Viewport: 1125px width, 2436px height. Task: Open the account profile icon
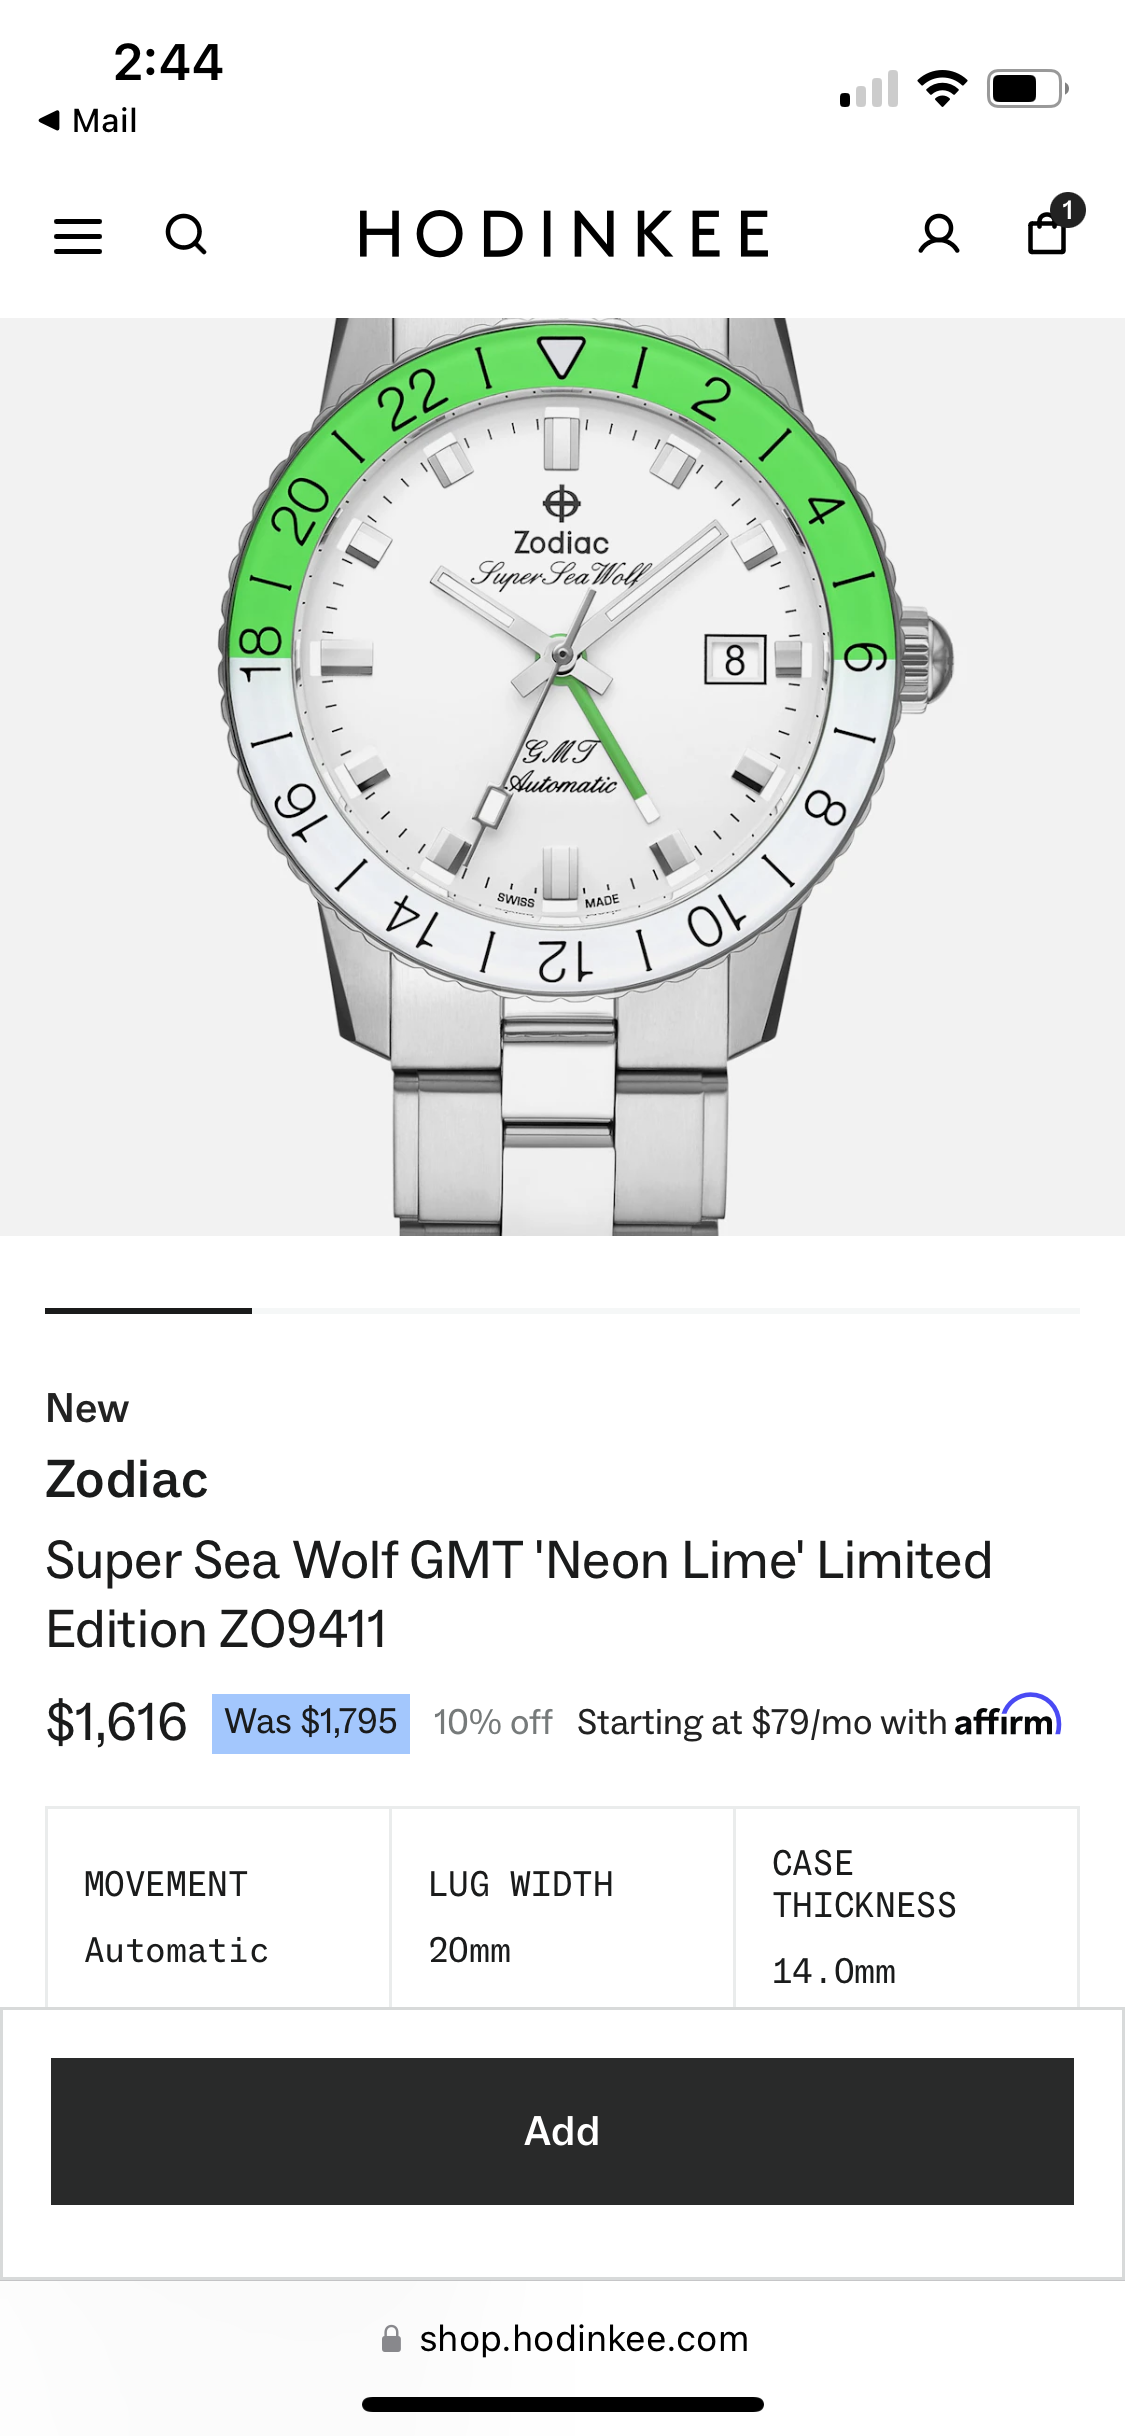938,236
